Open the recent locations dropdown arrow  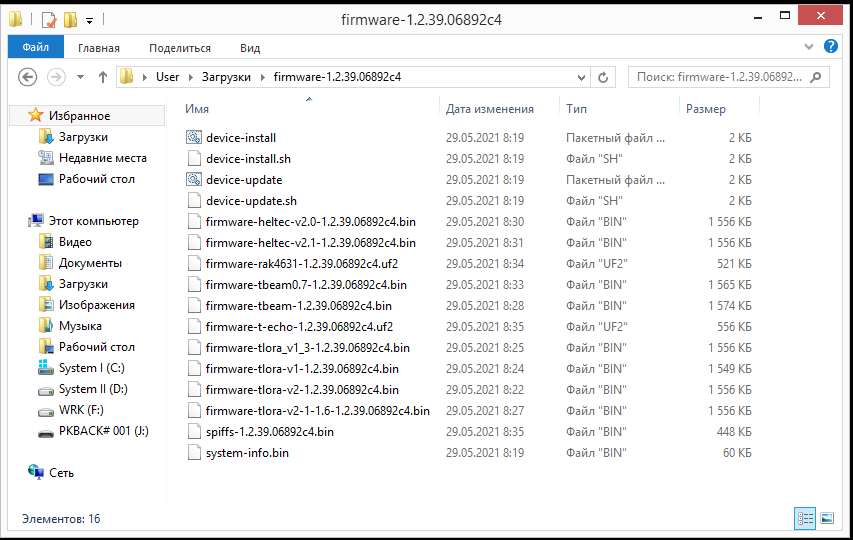coord(80,77)
